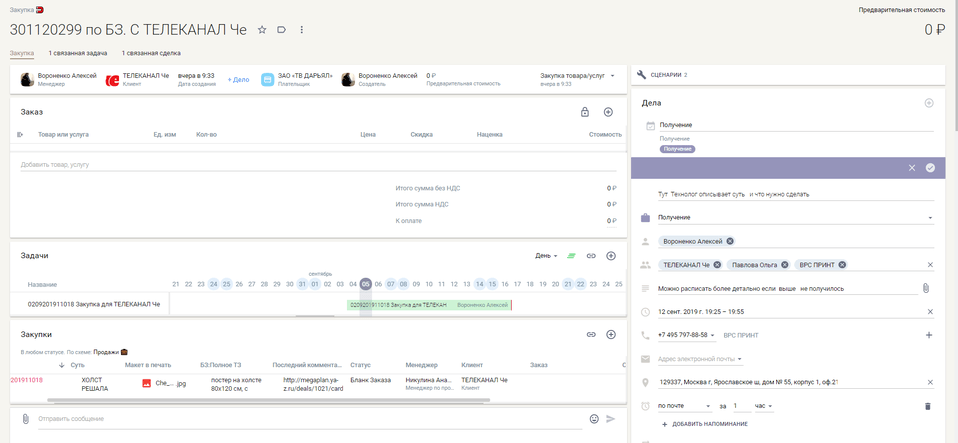Attach file with paperclip in message box
Image resolution: width=958 pixels, height=443 pixels.
point(26,419)
